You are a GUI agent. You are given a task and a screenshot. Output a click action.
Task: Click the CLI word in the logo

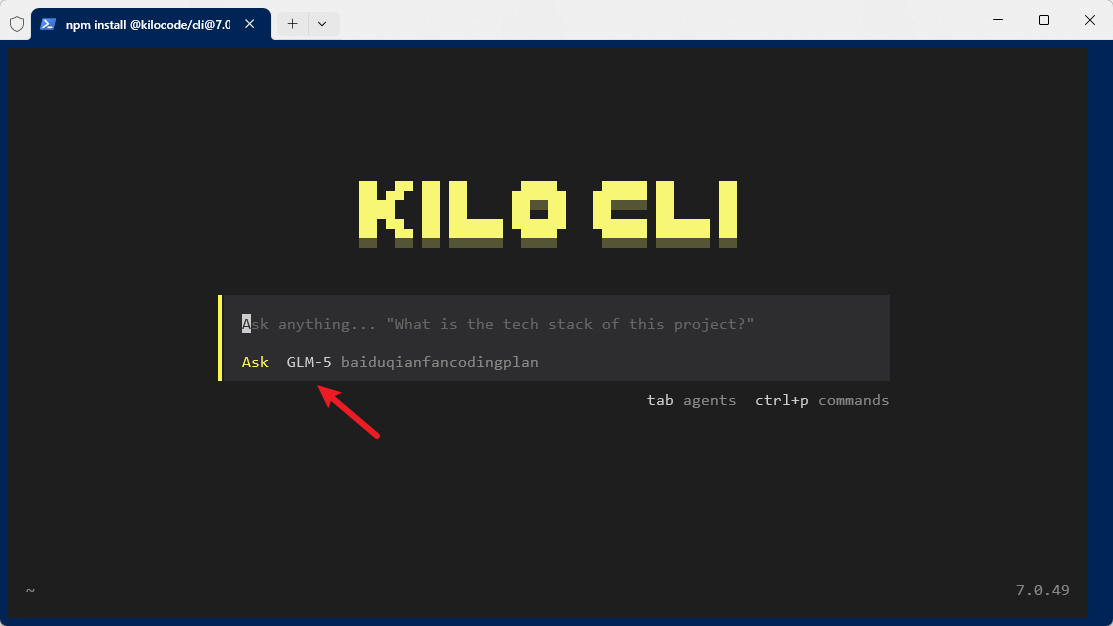tap(664, 213)
